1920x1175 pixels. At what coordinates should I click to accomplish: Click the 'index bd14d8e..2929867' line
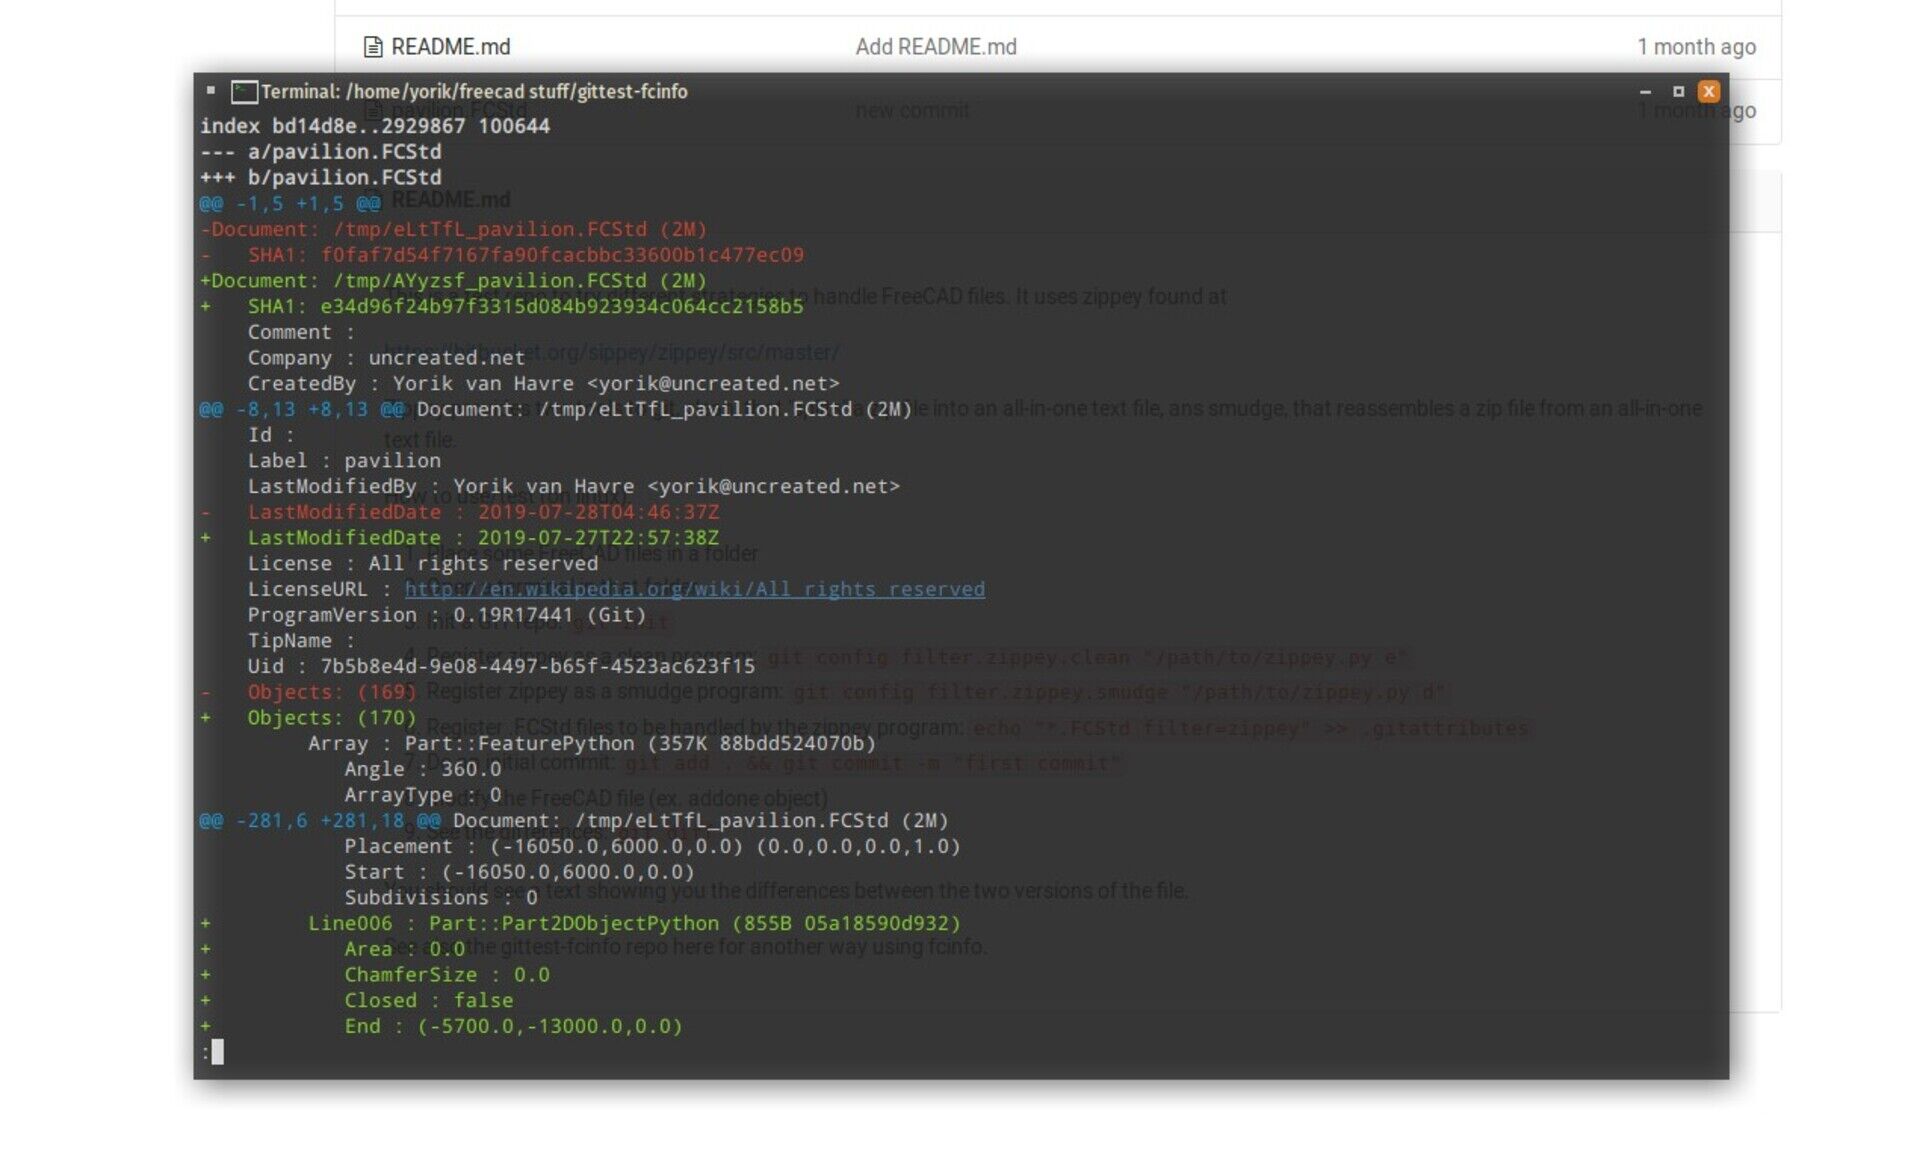[x=375, y=126]
